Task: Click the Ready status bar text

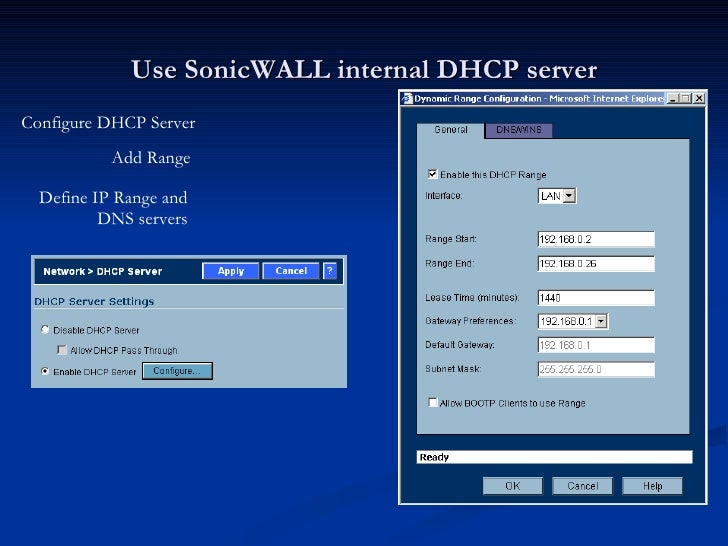Action: (x=434, y=457)
